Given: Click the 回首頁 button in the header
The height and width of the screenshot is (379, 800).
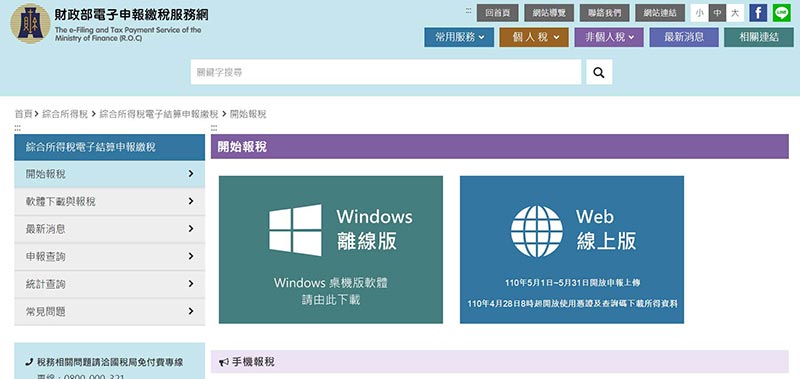Looking at the screenshot, I should coord(497,13).
